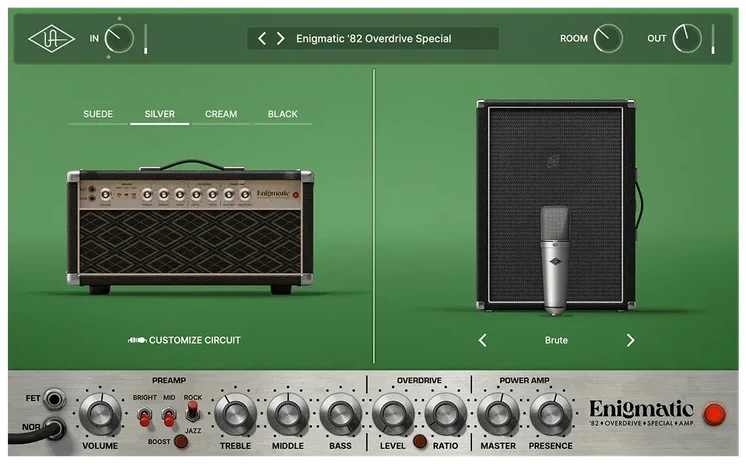Turn the MIDDLE knob

pos(288,414)
